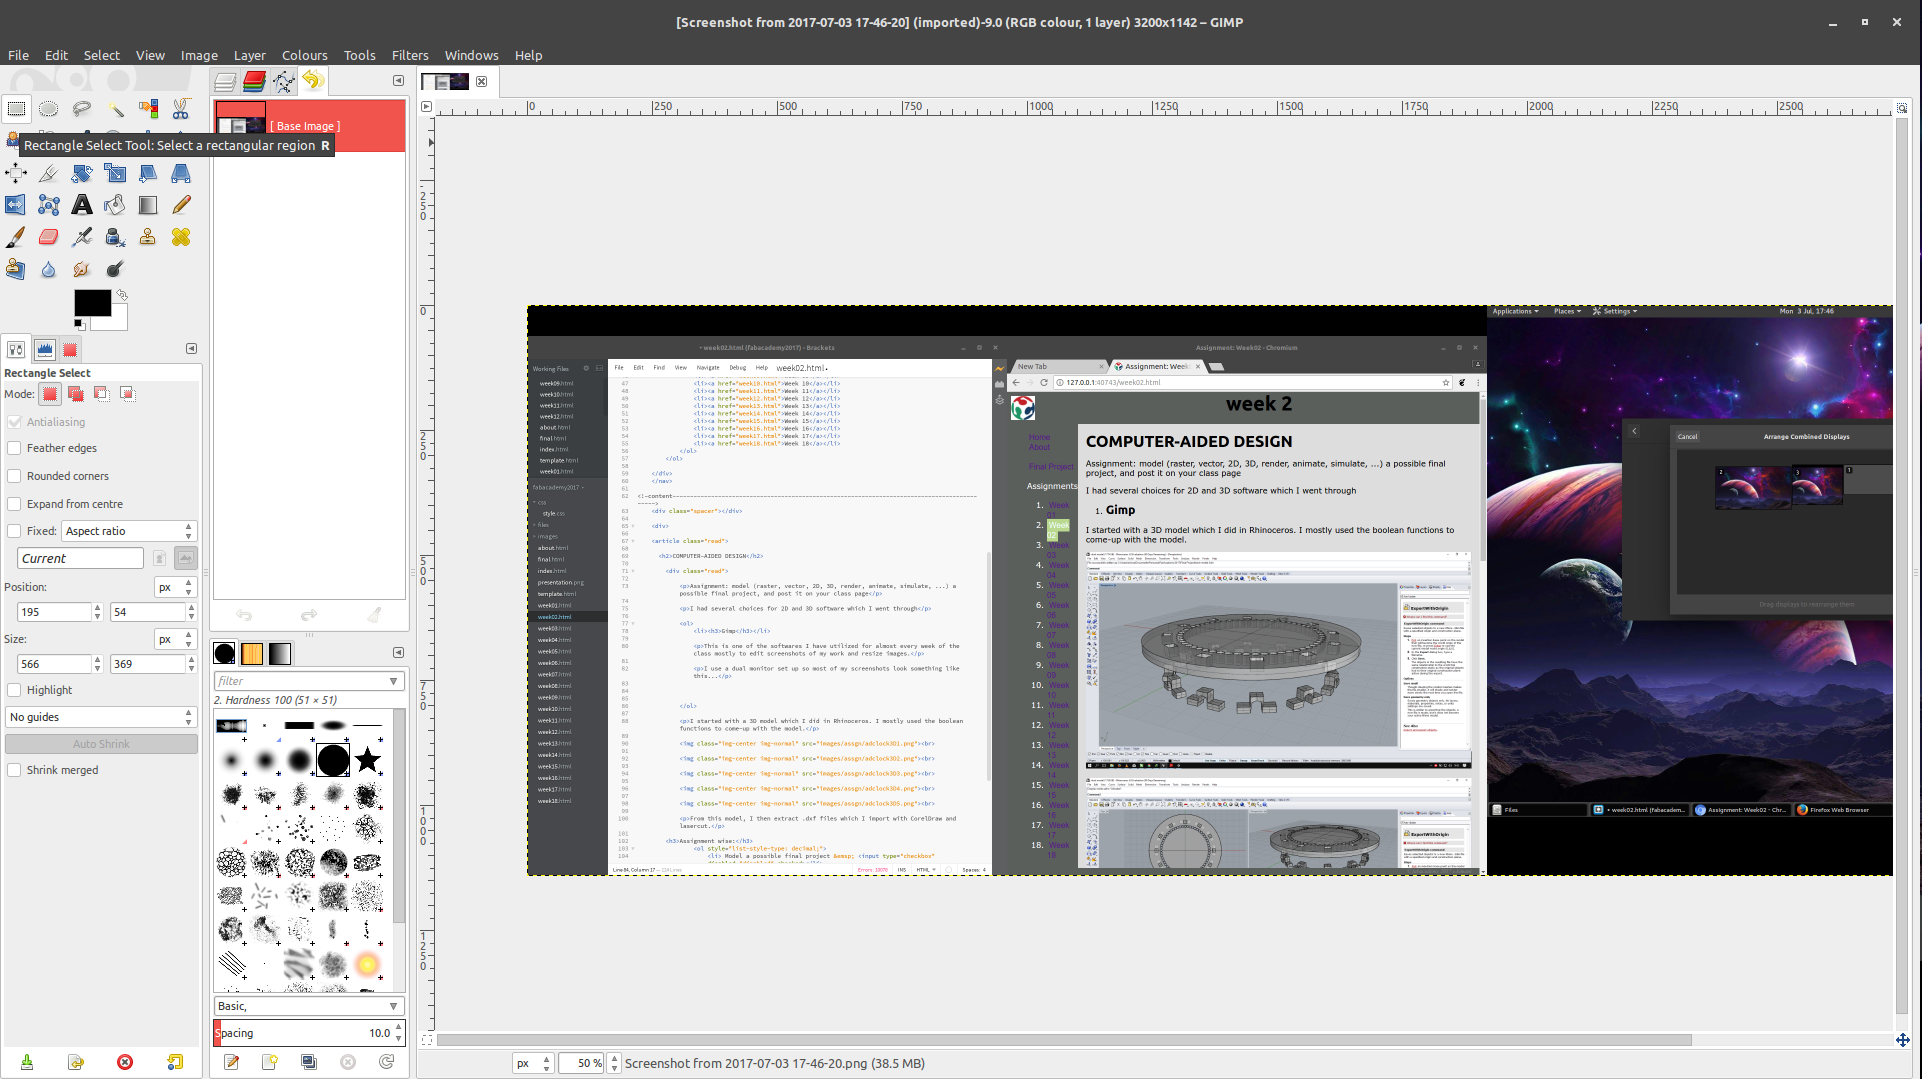1922x1079 pixels.
Task: Open the No guides dropdown
Action: coord(100,717)
